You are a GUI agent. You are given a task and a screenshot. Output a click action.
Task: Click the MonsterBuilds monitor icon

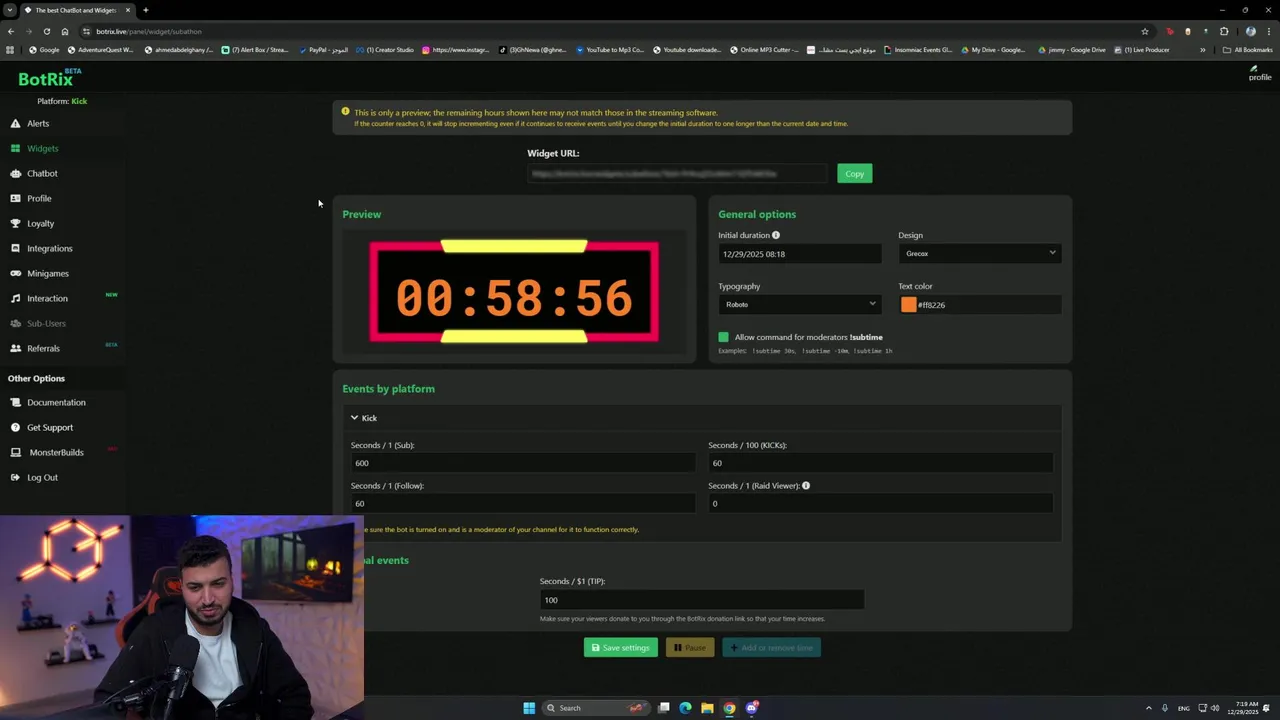tap(15, 452)
